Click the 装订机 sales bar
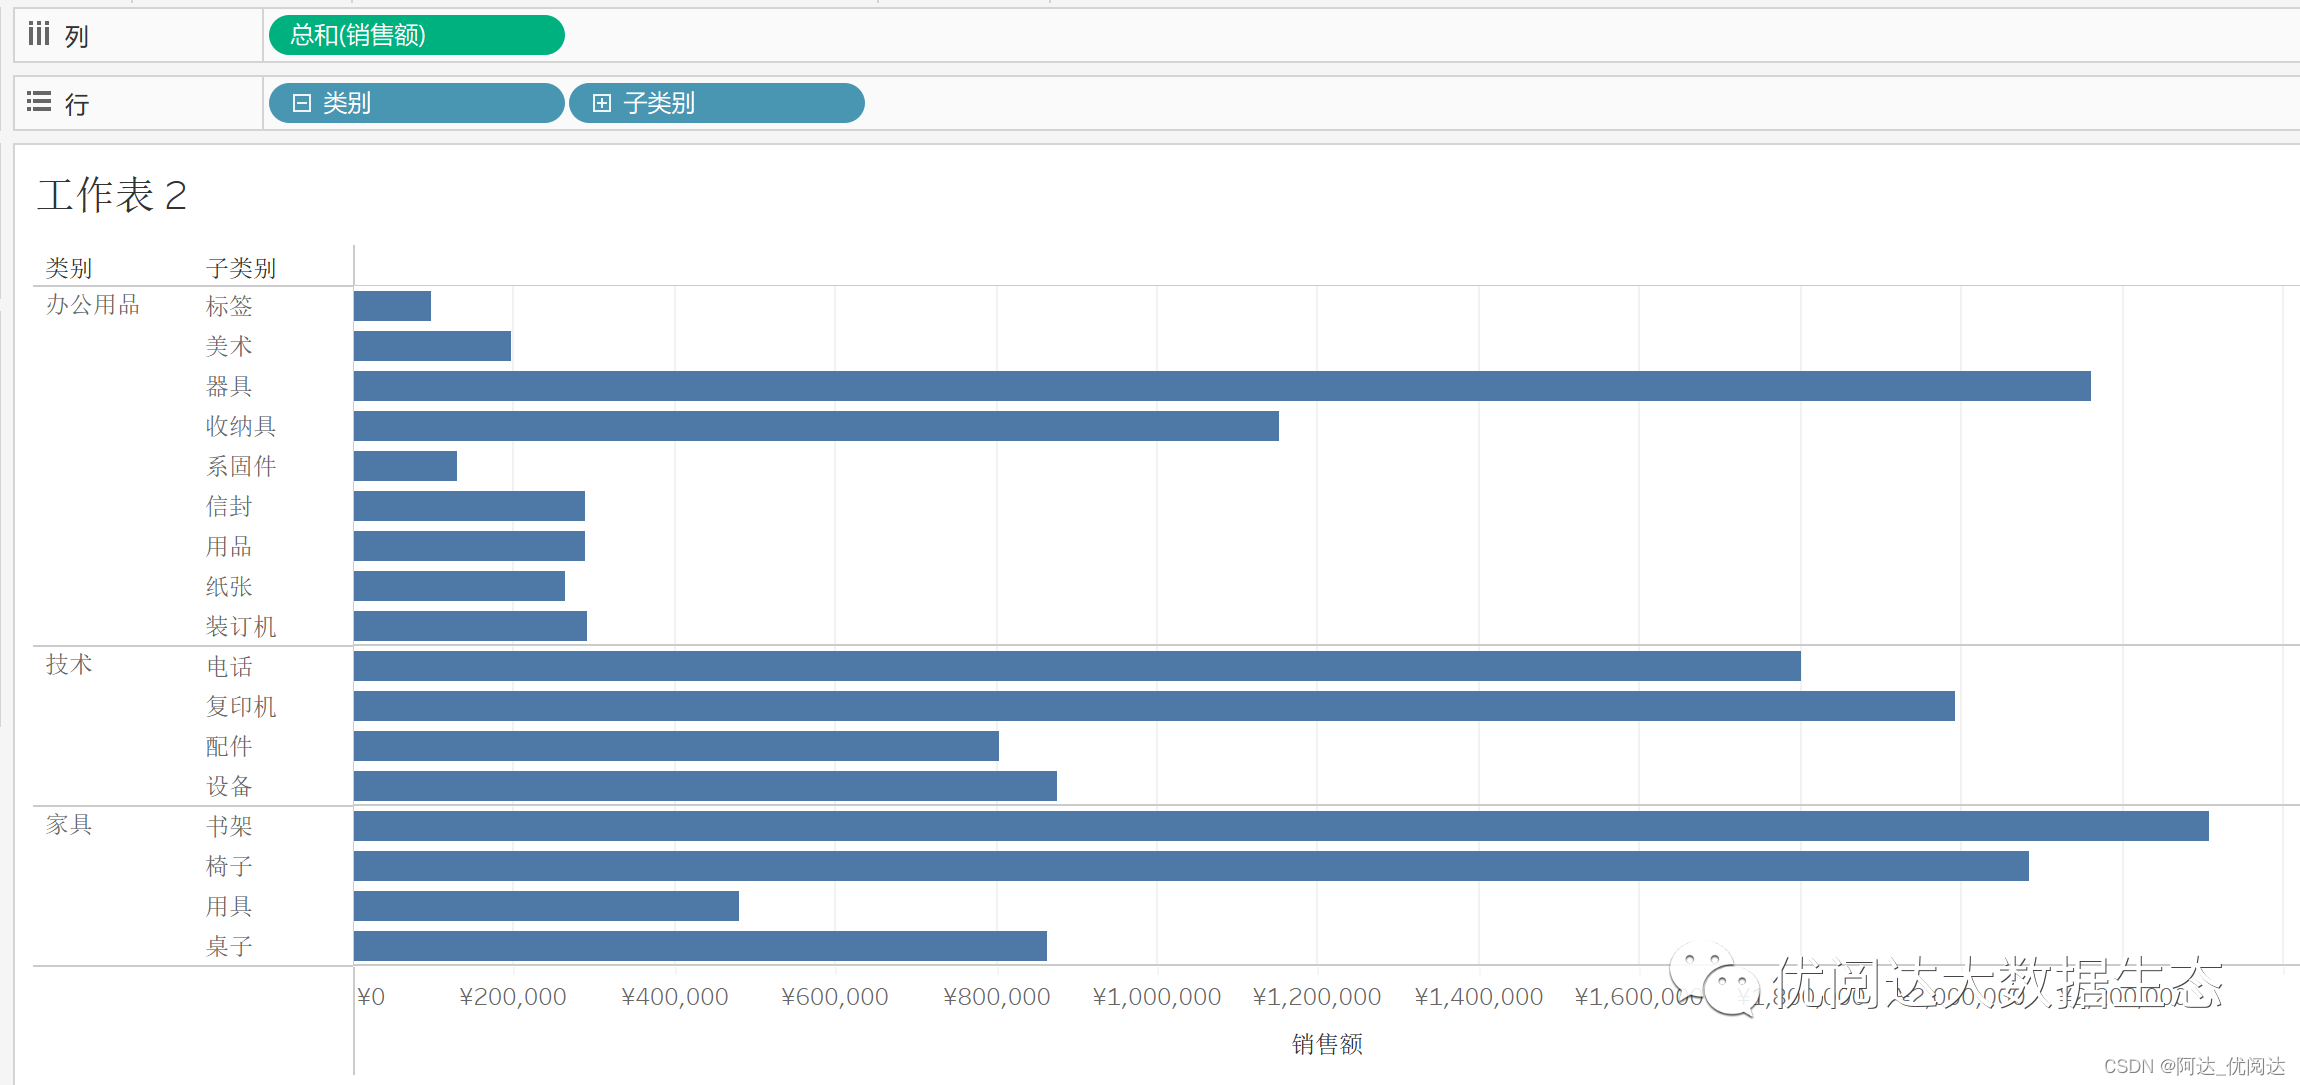2300x1085 pixels. click(470, 626)
